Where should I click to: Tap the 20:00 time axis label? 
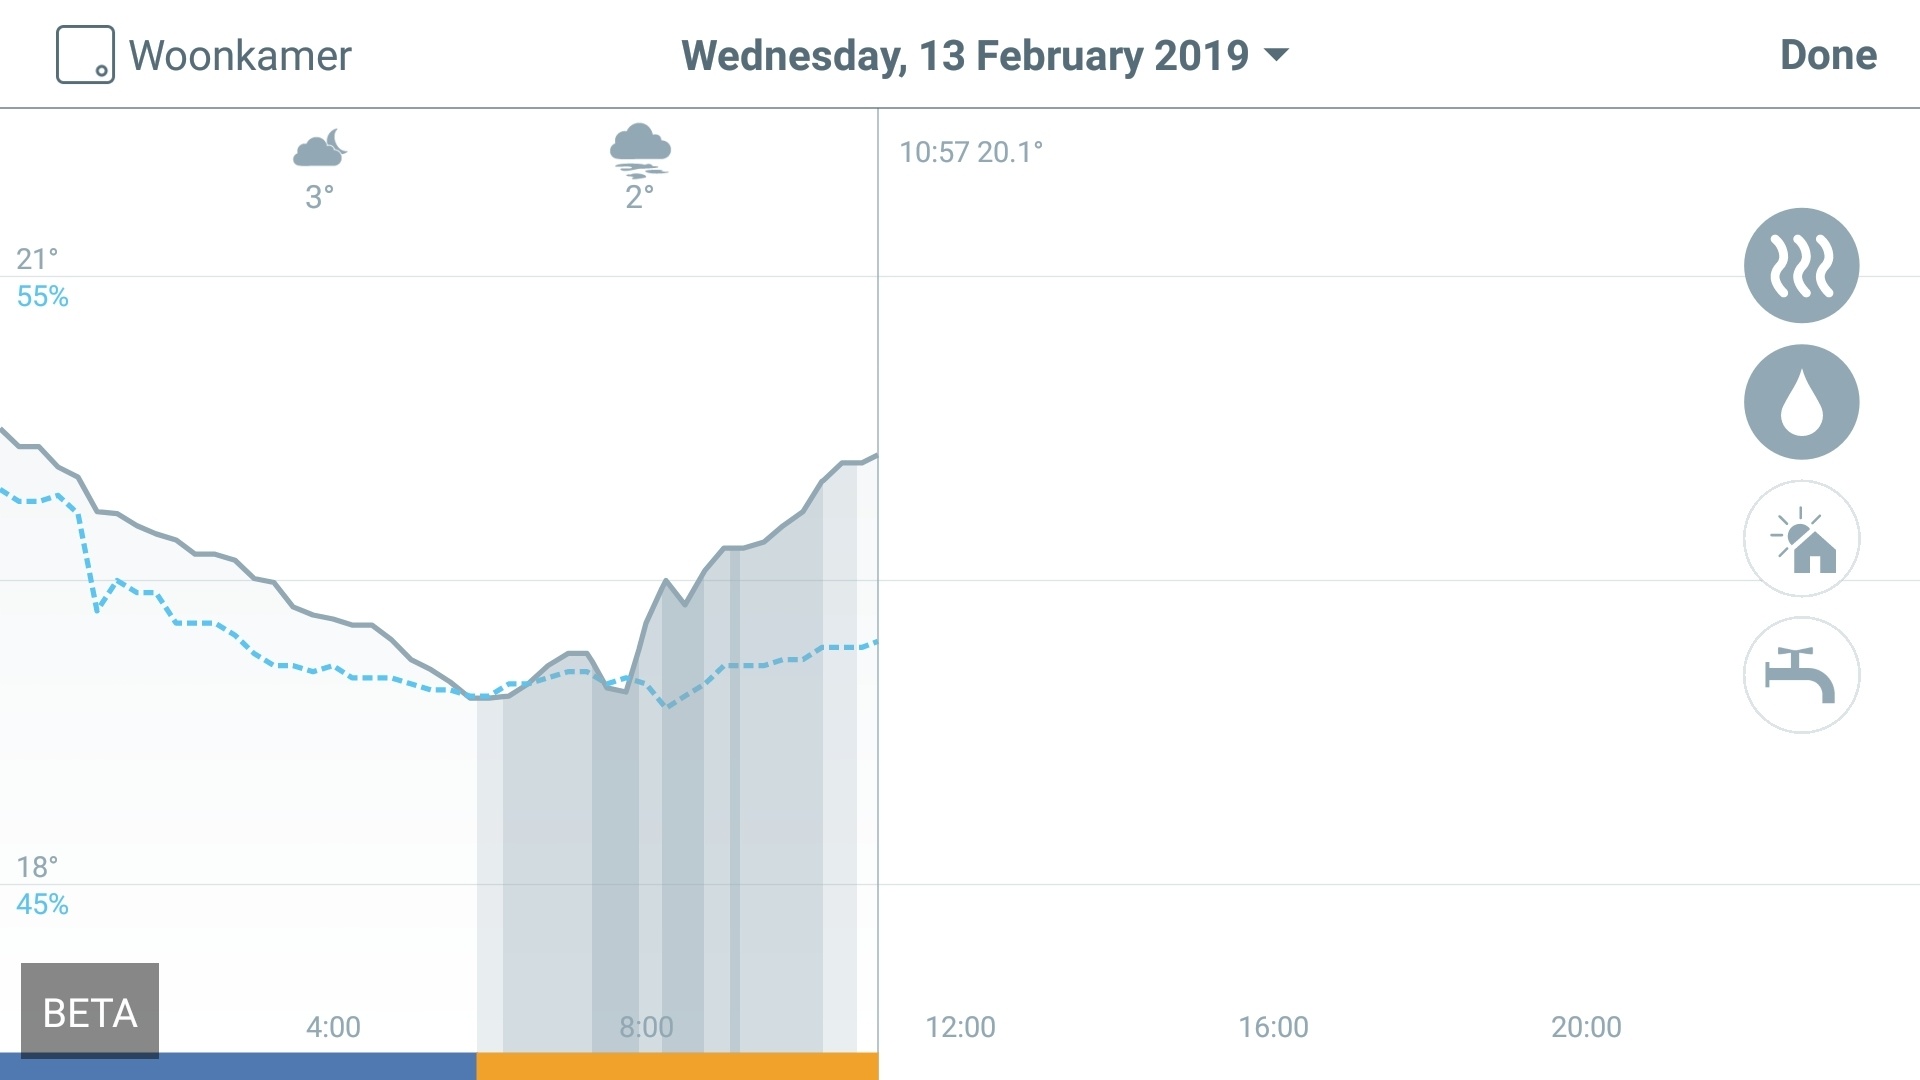tap(1586, 1027)
